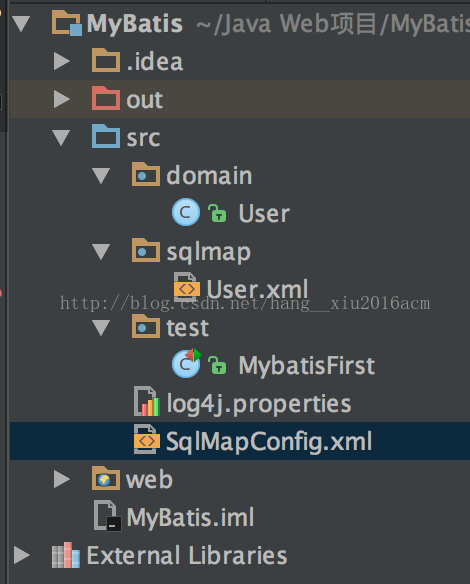Expand External Libraries arrow
The image size is (470, 584).
[x=22, y=555]
